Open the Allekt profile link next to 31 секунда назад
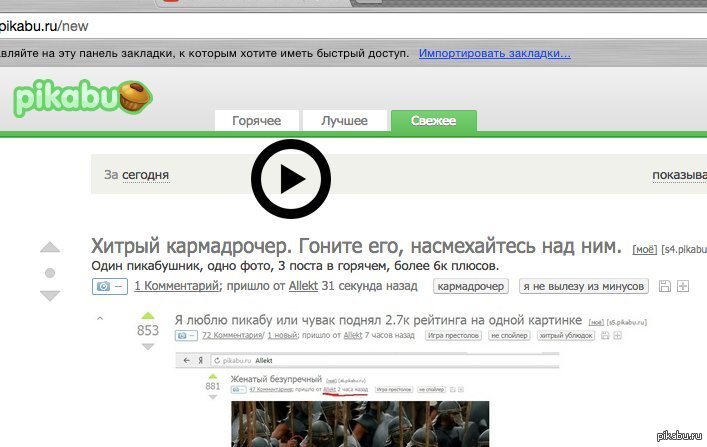This screenshot has height=447, width=707. pos(303,286)
